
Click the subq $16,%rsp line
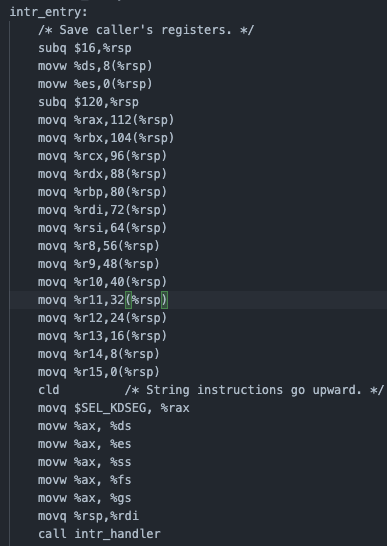(x=85, y=48)
